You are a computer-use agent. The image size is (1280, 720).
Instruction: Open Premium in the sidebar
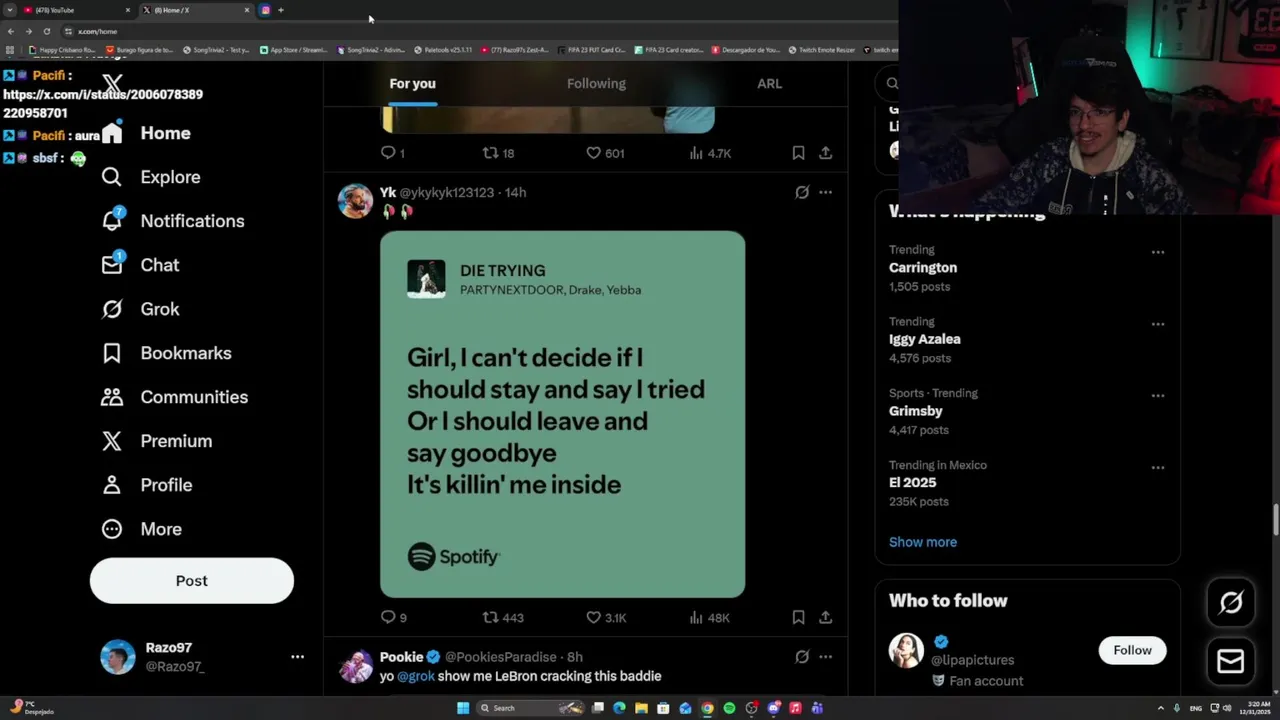pos(156,441)
